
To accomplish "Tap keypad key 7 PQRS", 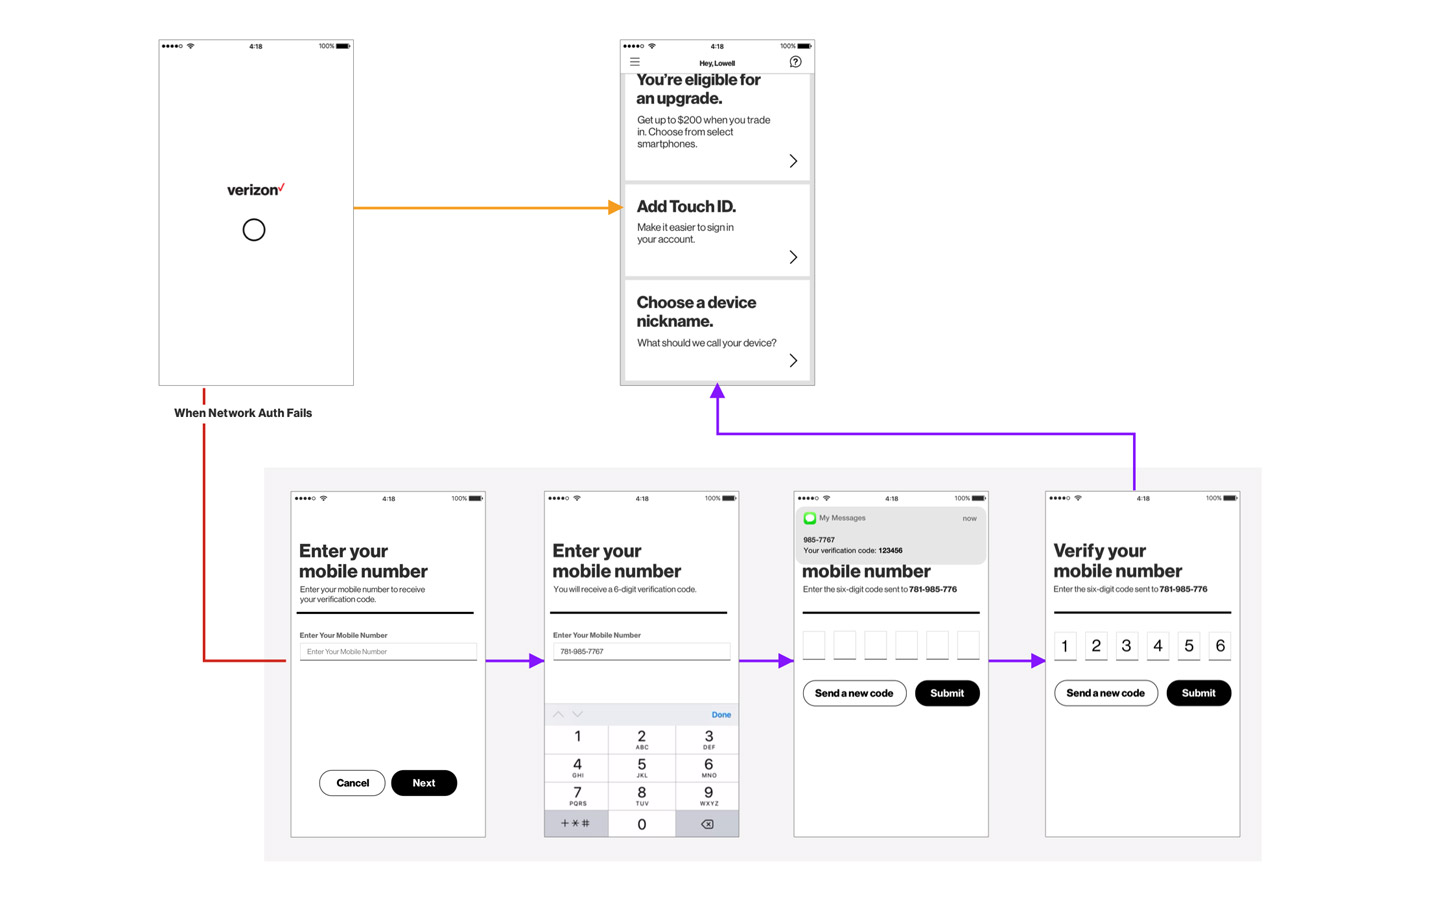I will (x=577, y=796).
